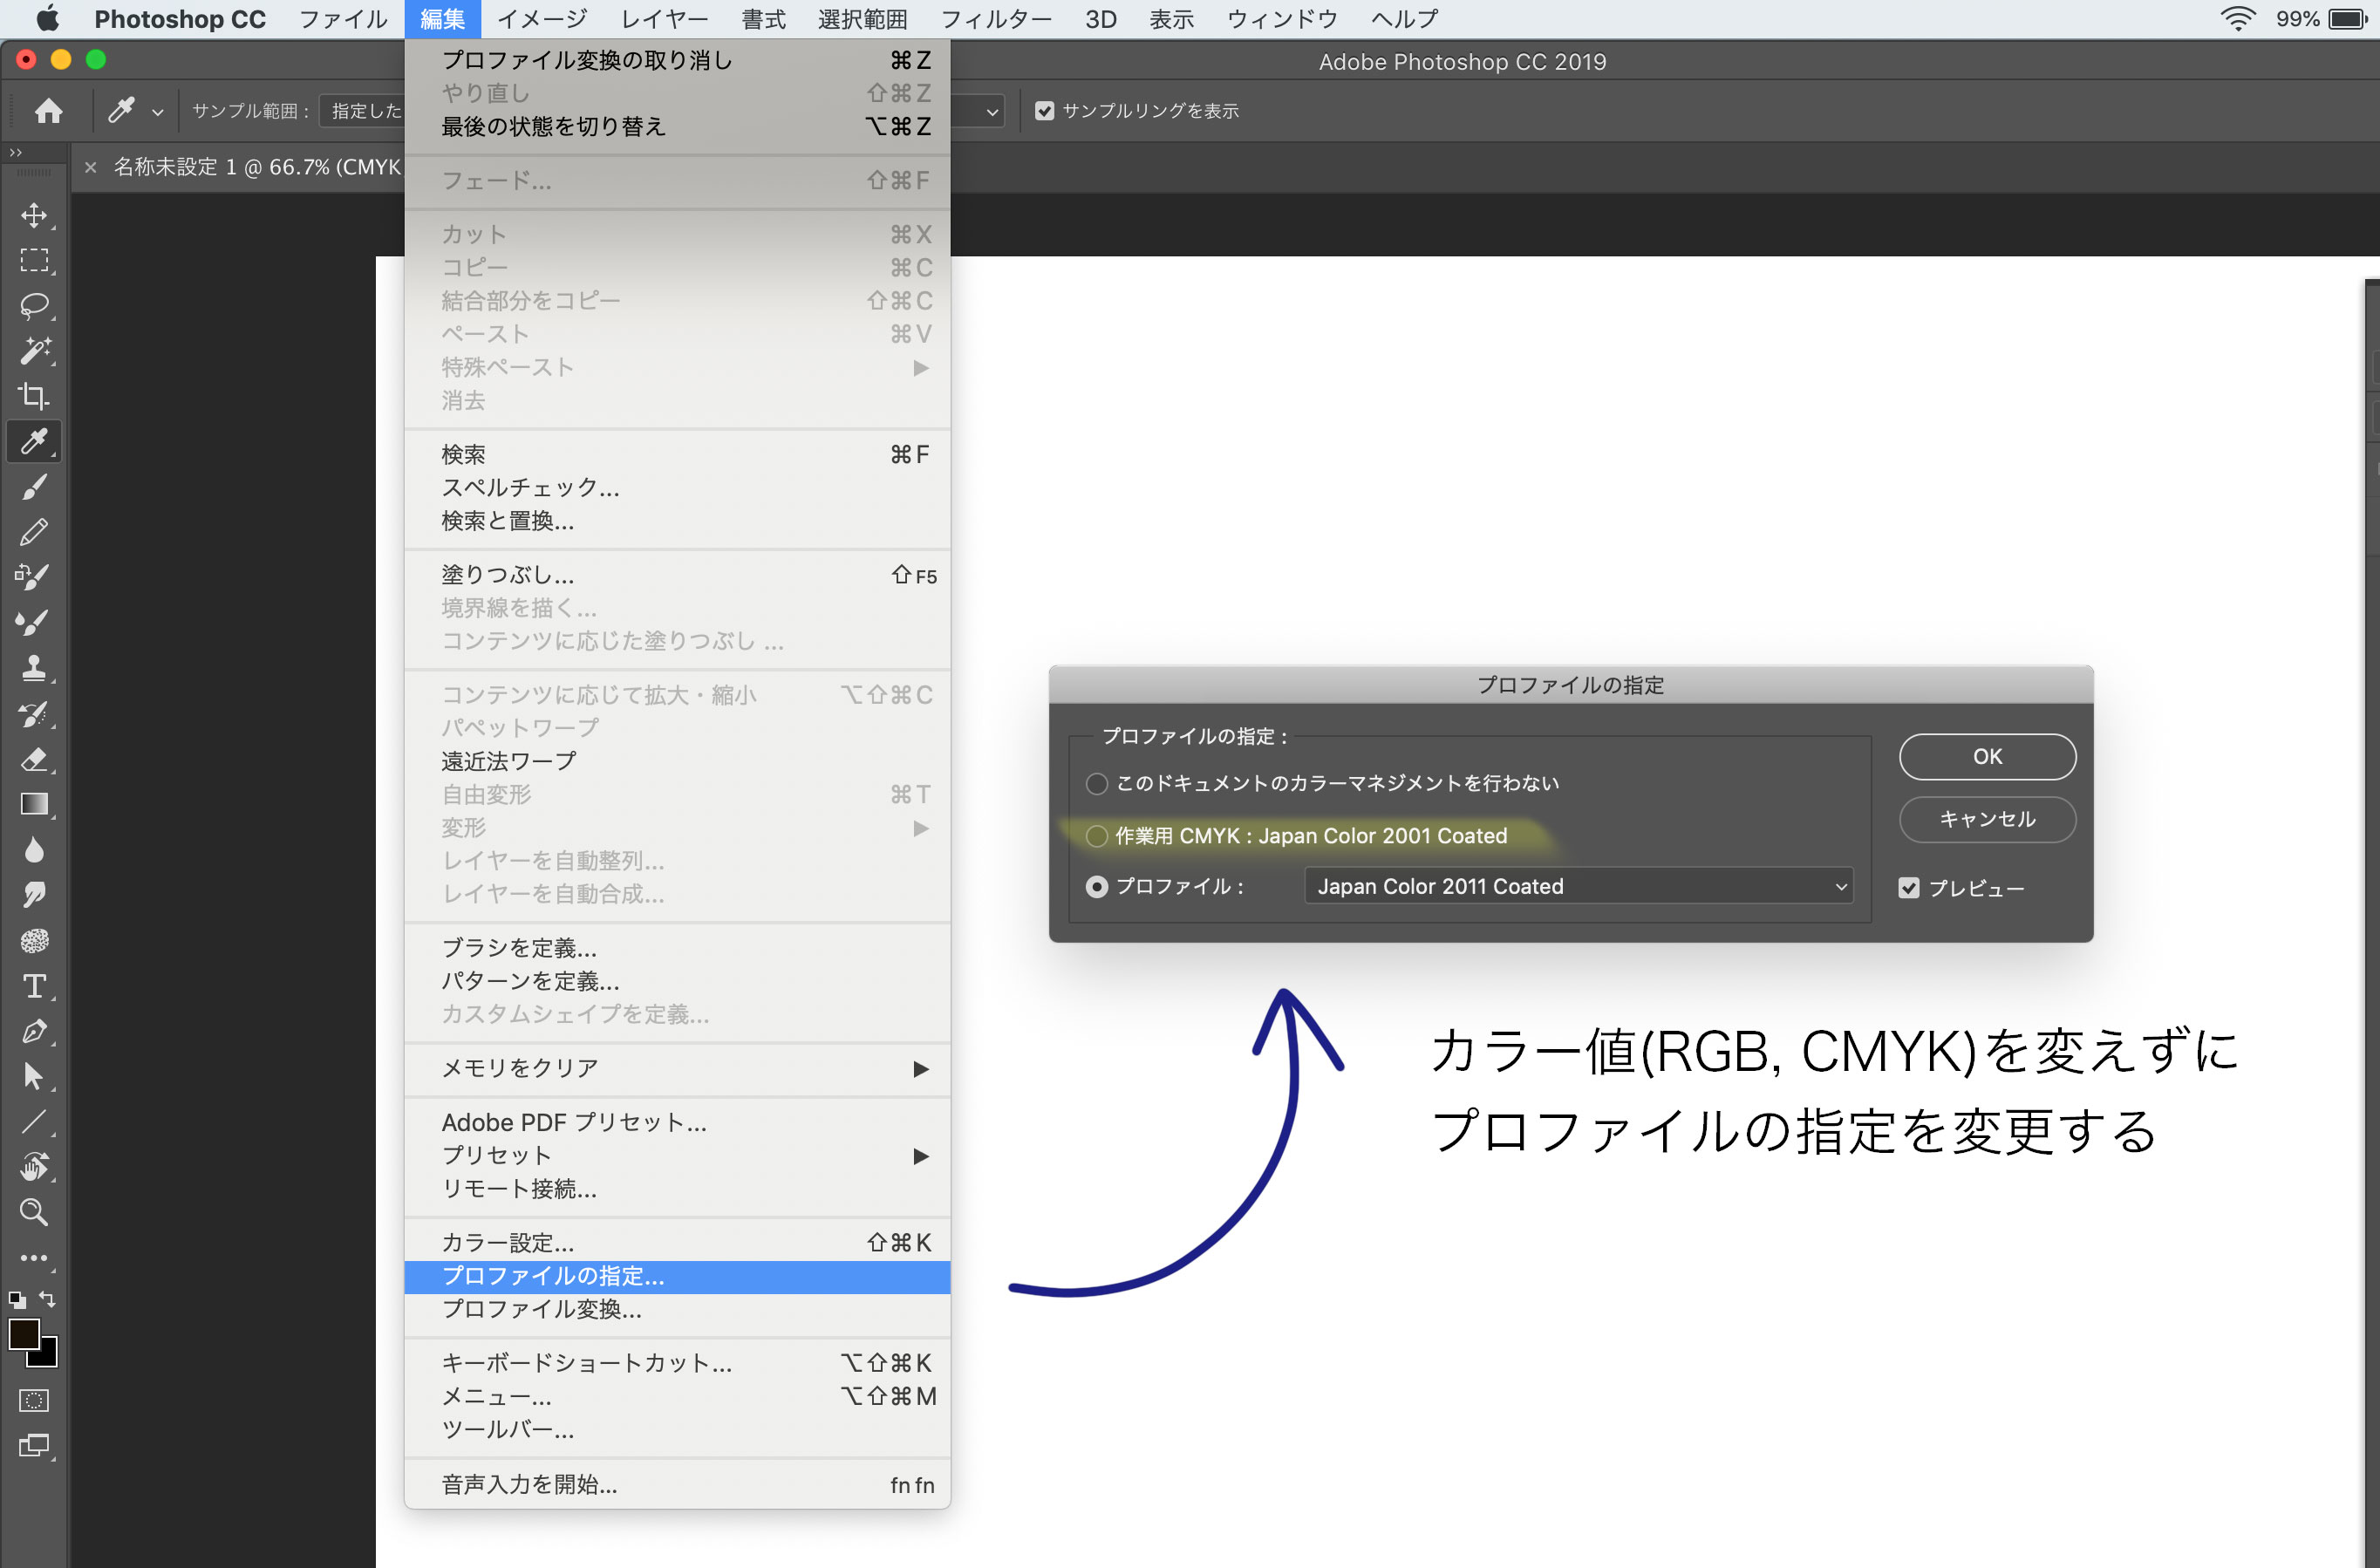Undo via プロファイル変換の取り消し

[677, 60]
